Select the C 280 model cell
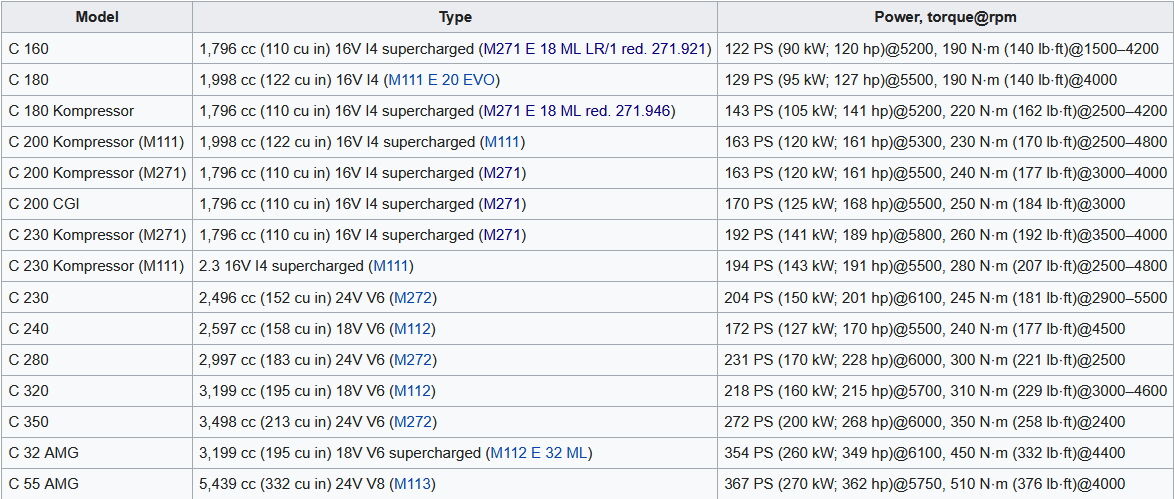The image size is (1174, 499). (97, 360)
